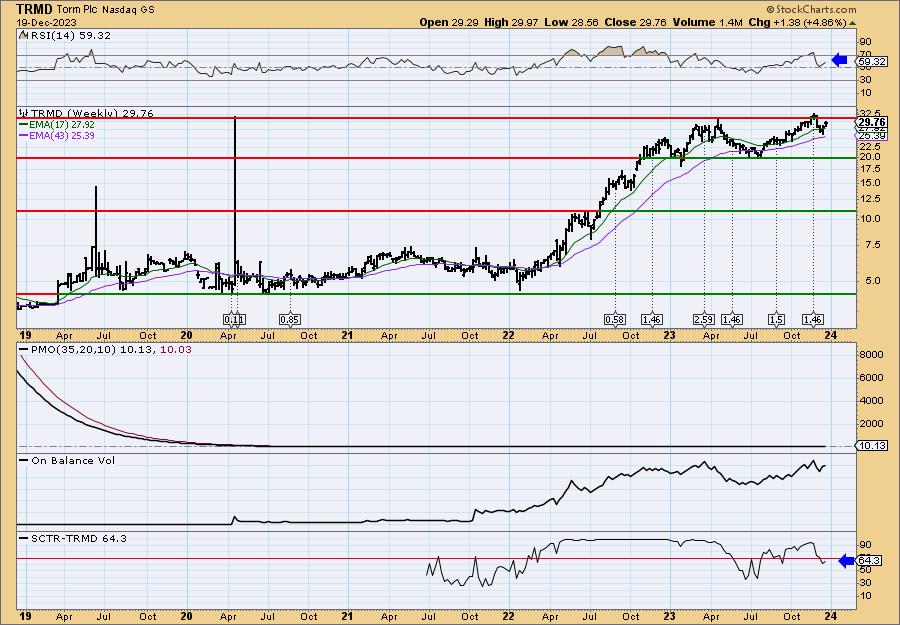Click the 10.0 price axis label
Image resolution: width=900 pixels, height=625 pixels.
[x=869, y=219]
